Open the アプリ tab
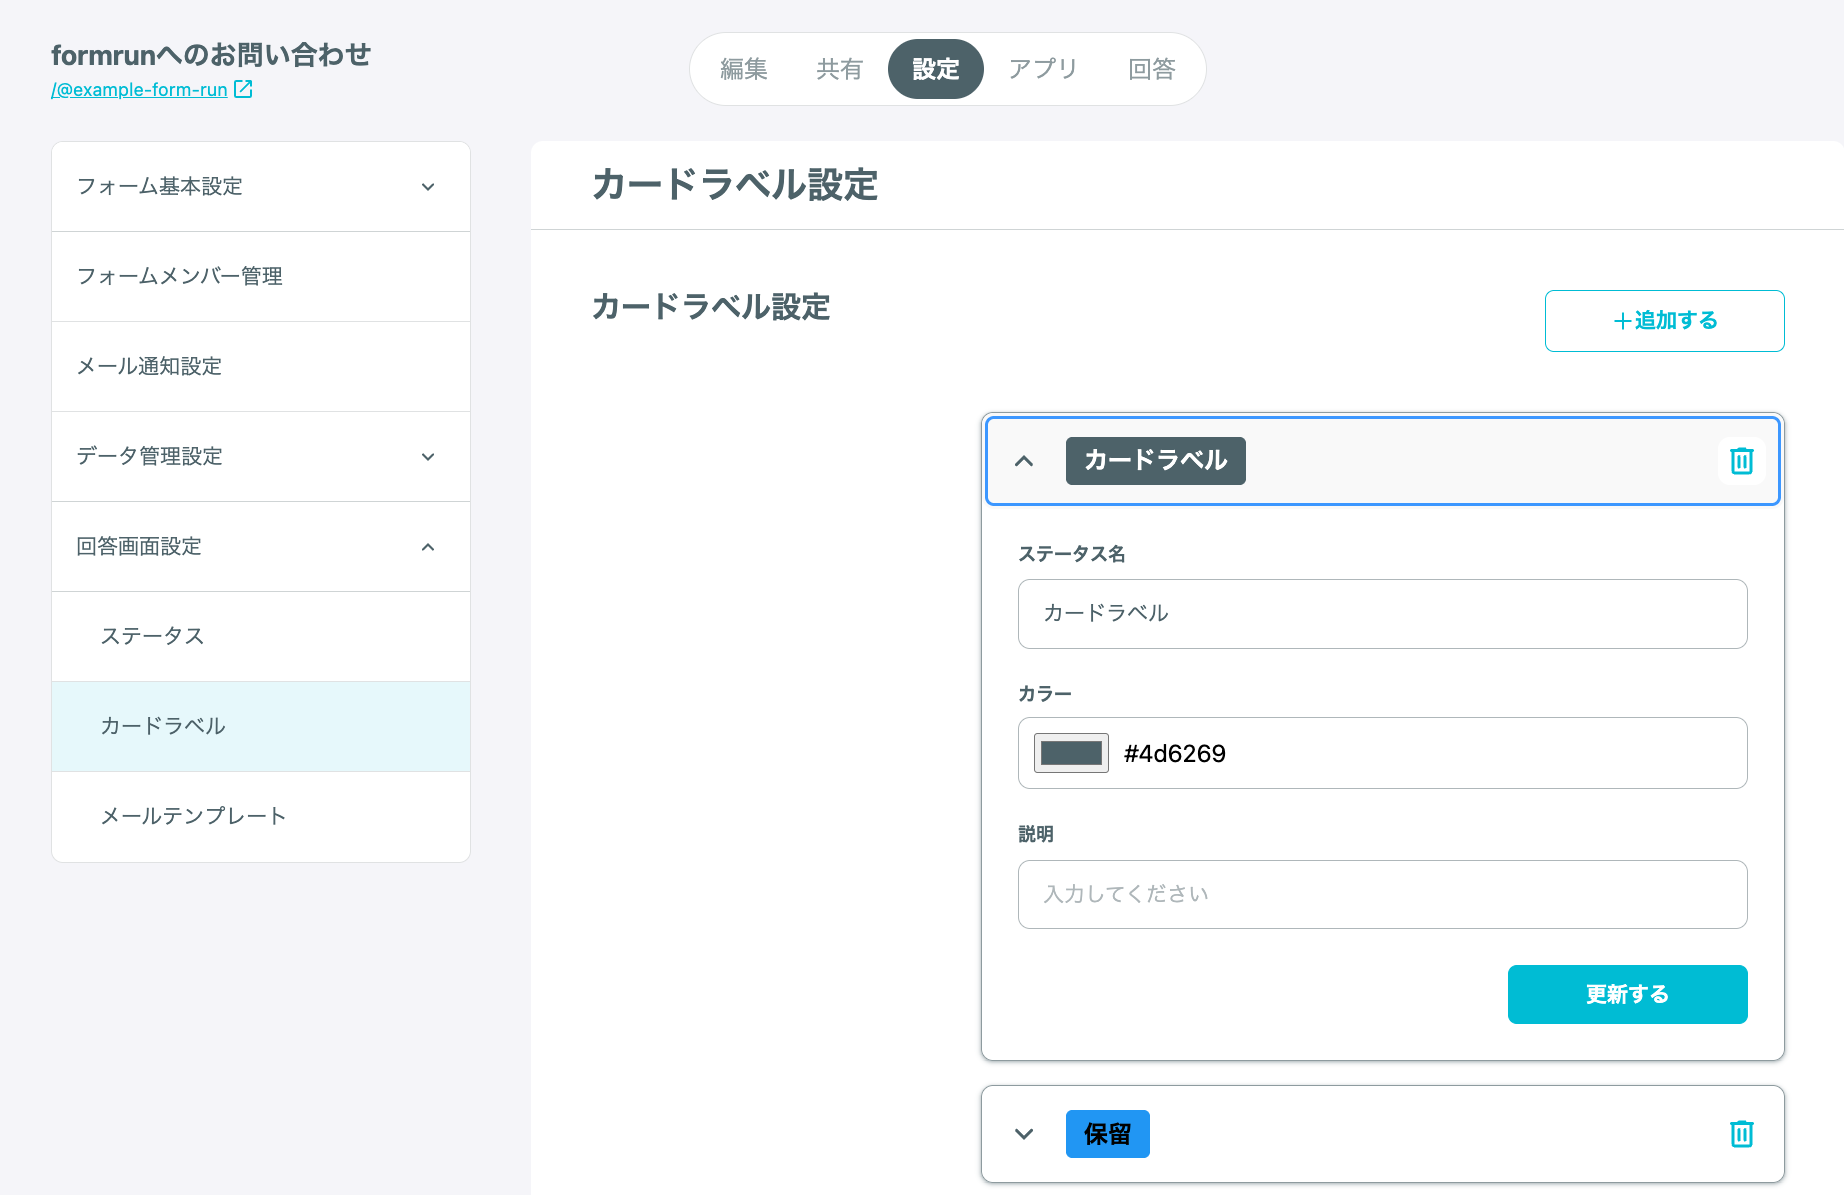The width and height of the screenshot is (1844, 1195). pos(1043,69)
